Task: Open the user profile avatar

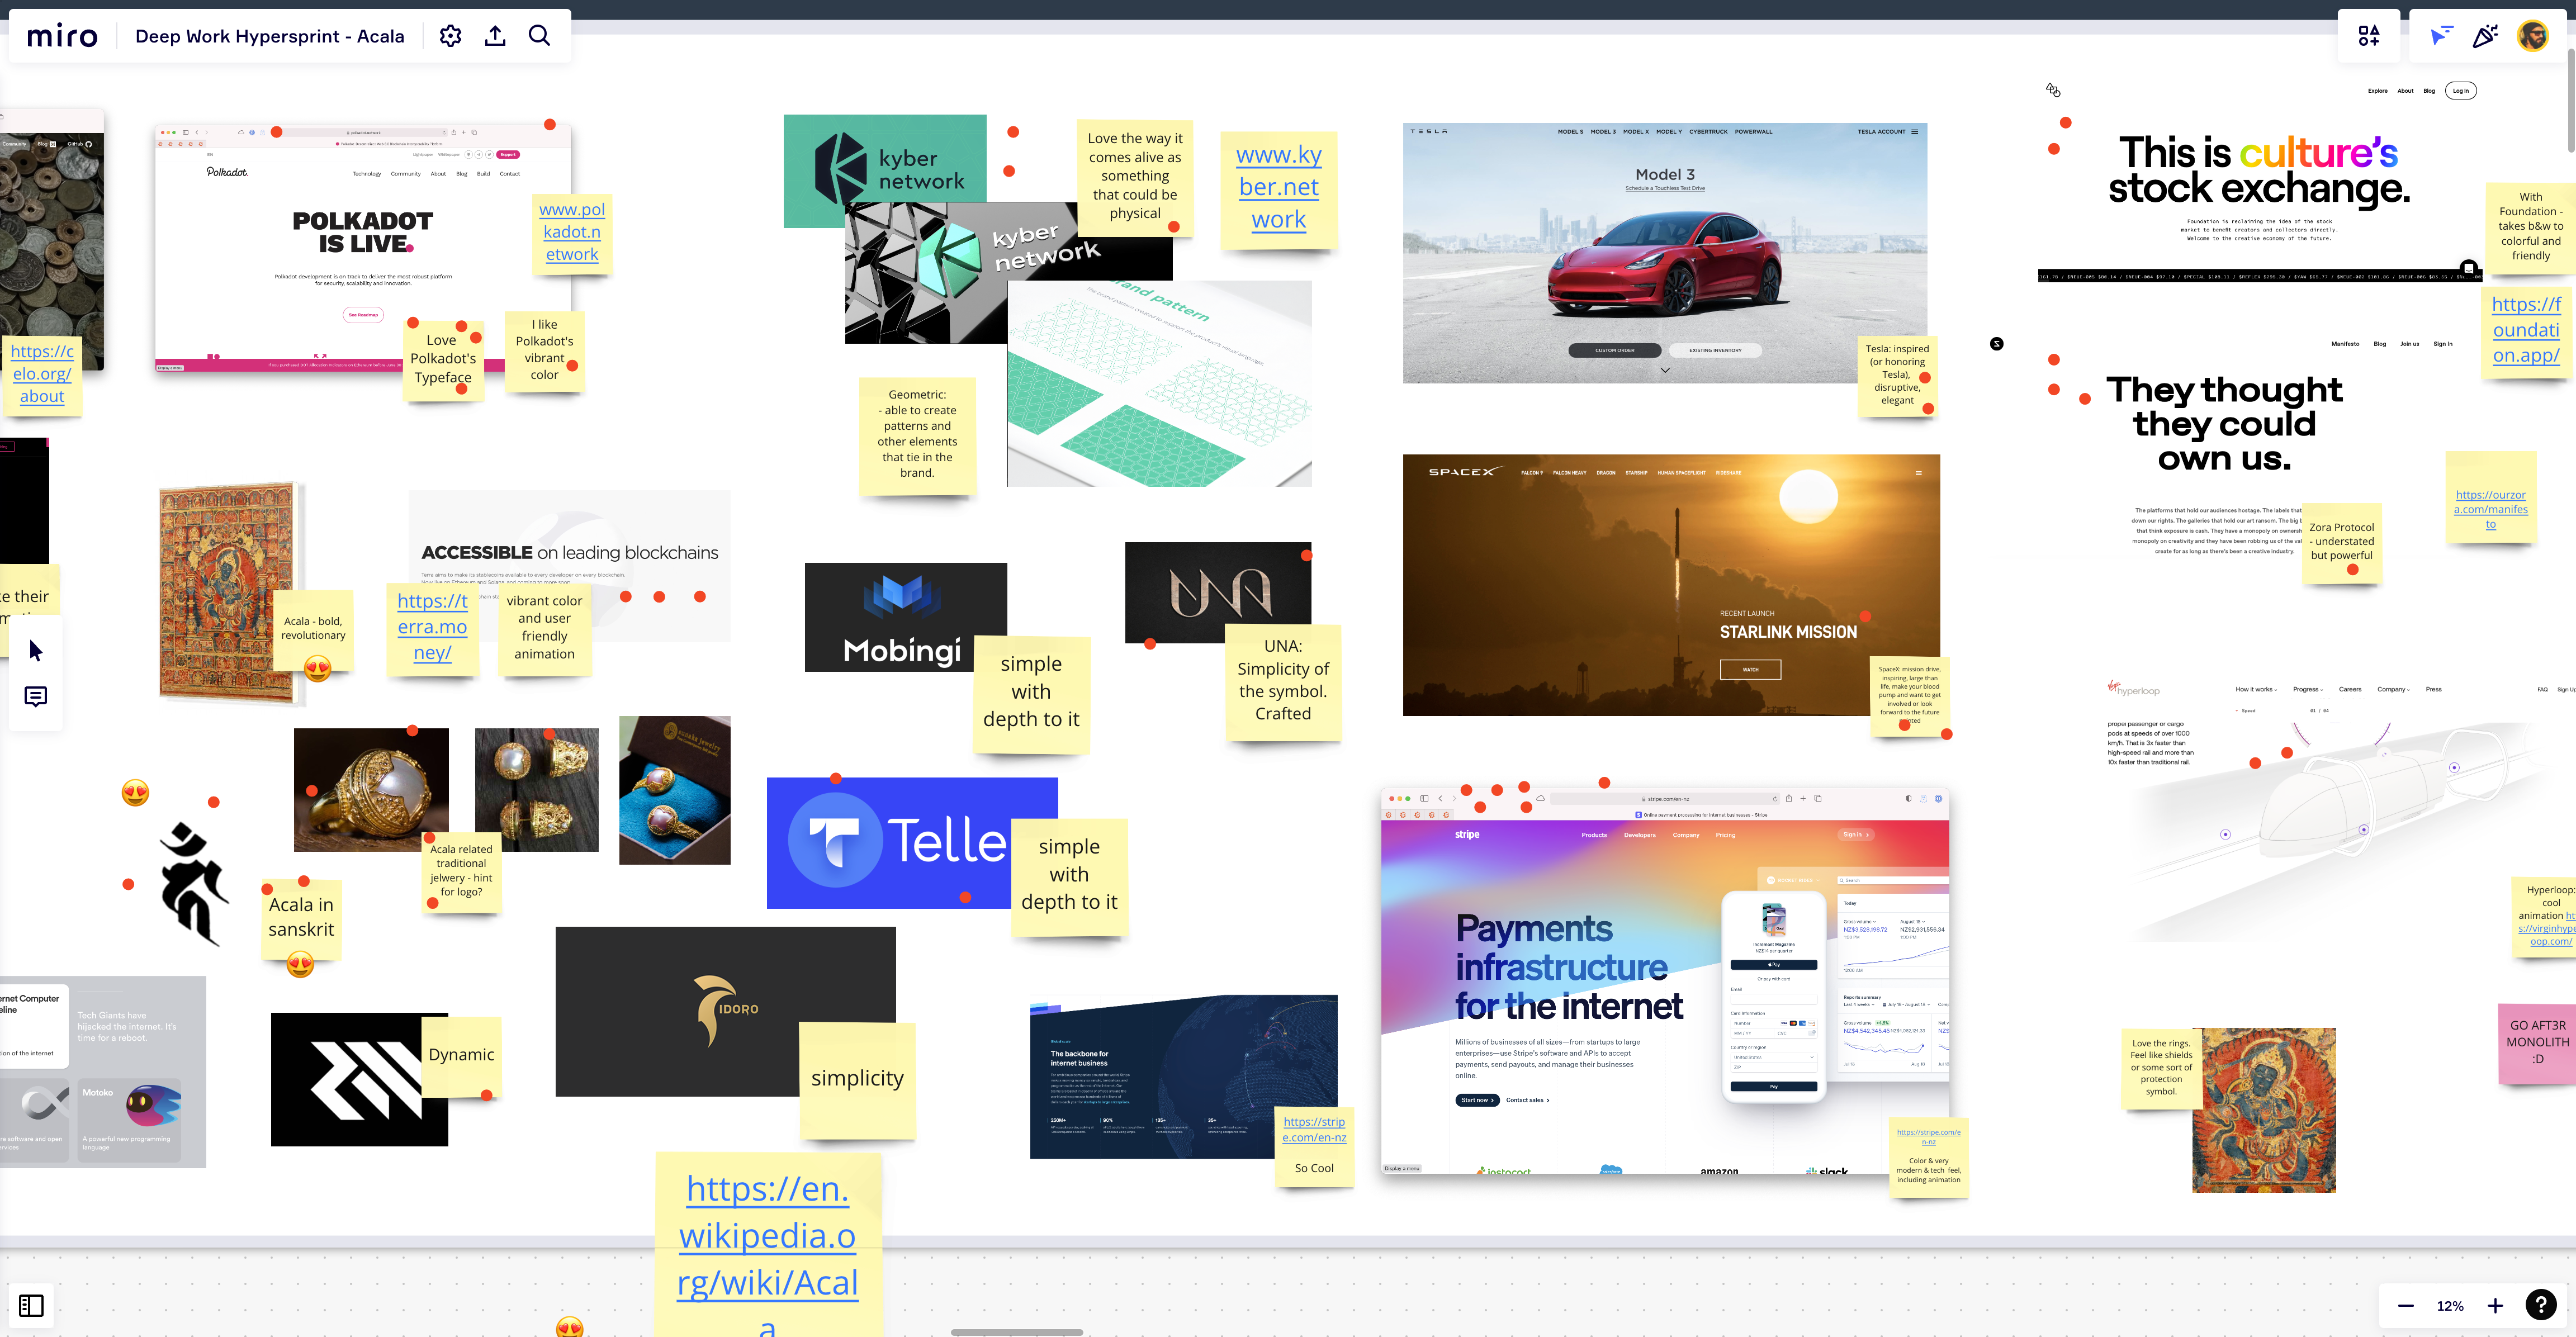Action: click(2533, 36)
